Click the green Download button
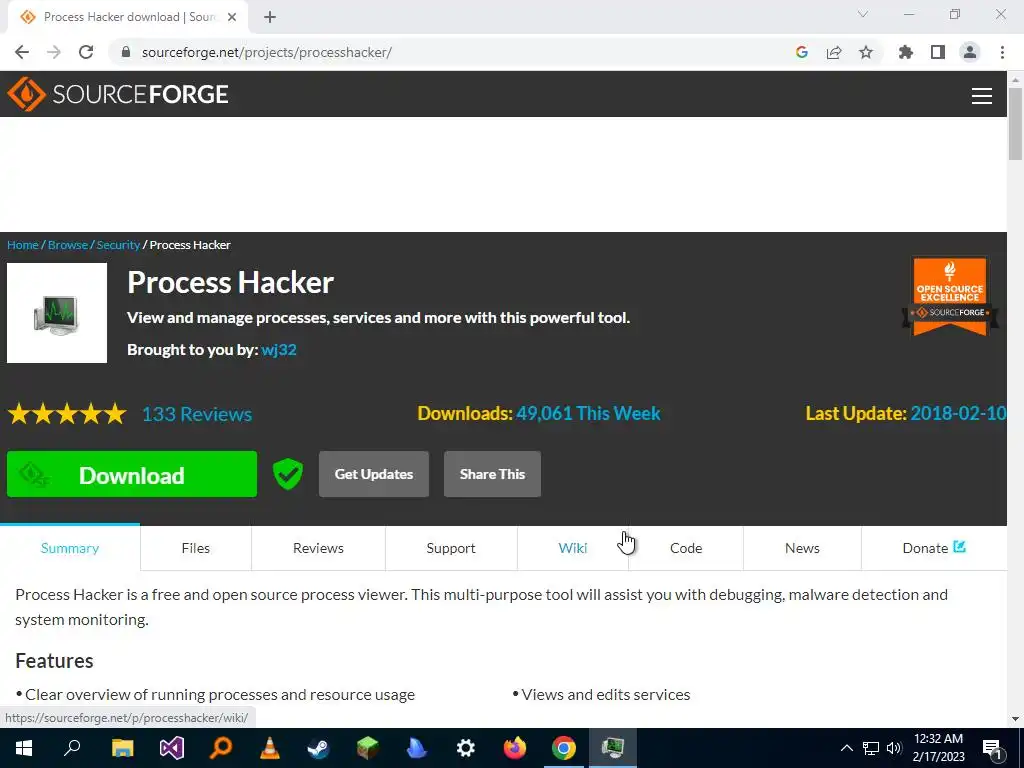This screenshot has height=768, width=1024. tap(132, 474)
